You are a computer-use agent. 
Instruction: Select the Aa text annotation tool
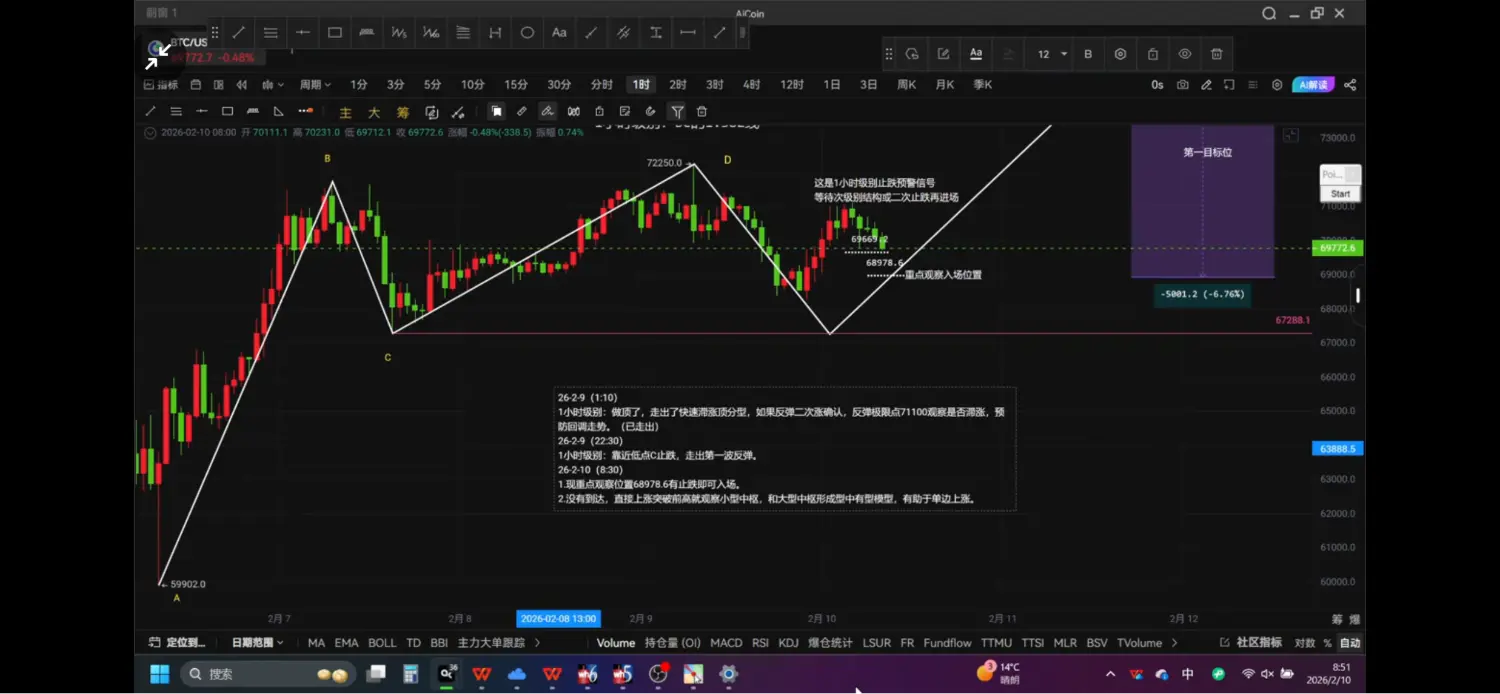[559, 33]
